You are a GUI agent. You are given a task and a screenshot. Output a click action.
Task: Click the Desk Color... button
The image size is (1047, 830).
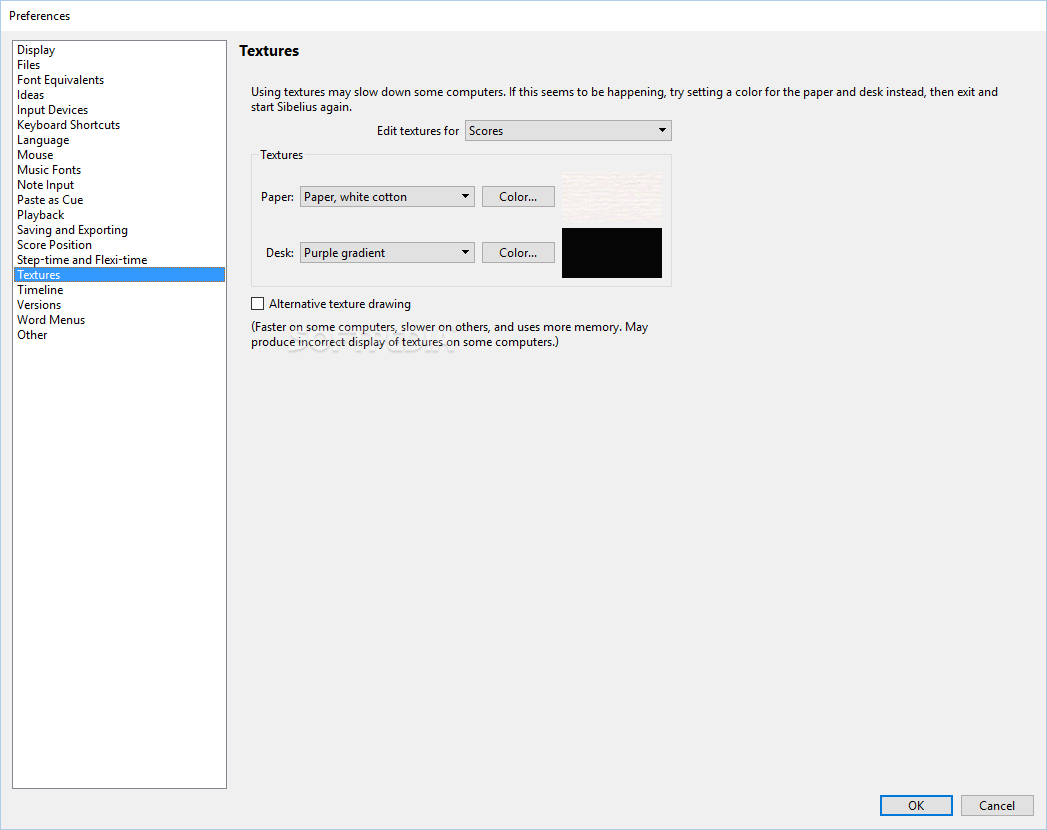[518, 253]
